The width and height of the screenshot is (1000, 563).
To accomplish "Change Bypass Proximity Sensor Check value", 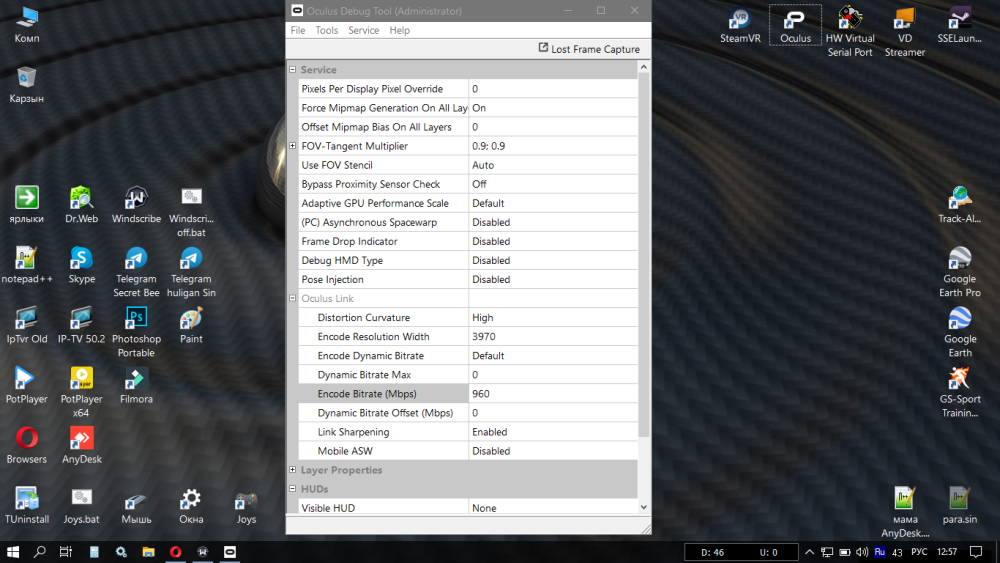I will [553, 184].
